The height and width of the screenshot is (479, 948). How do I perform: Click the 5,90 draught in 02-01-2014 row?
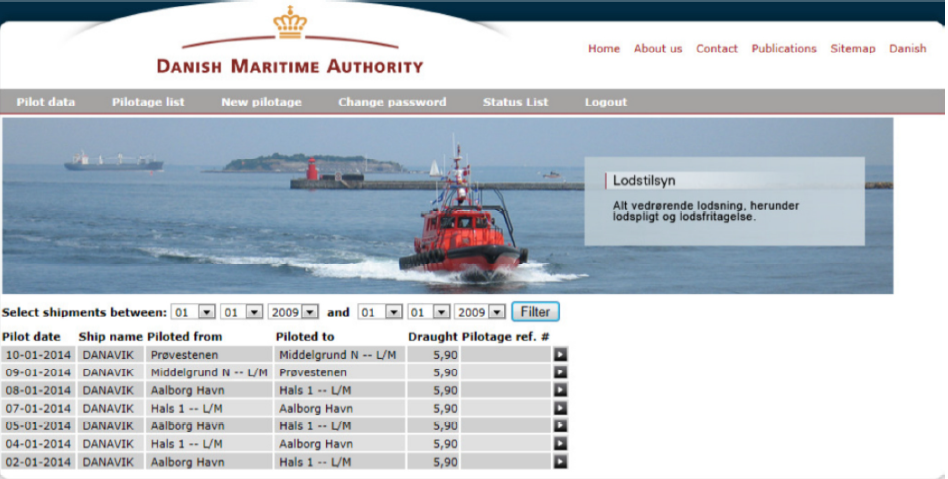tap(445, 462)
